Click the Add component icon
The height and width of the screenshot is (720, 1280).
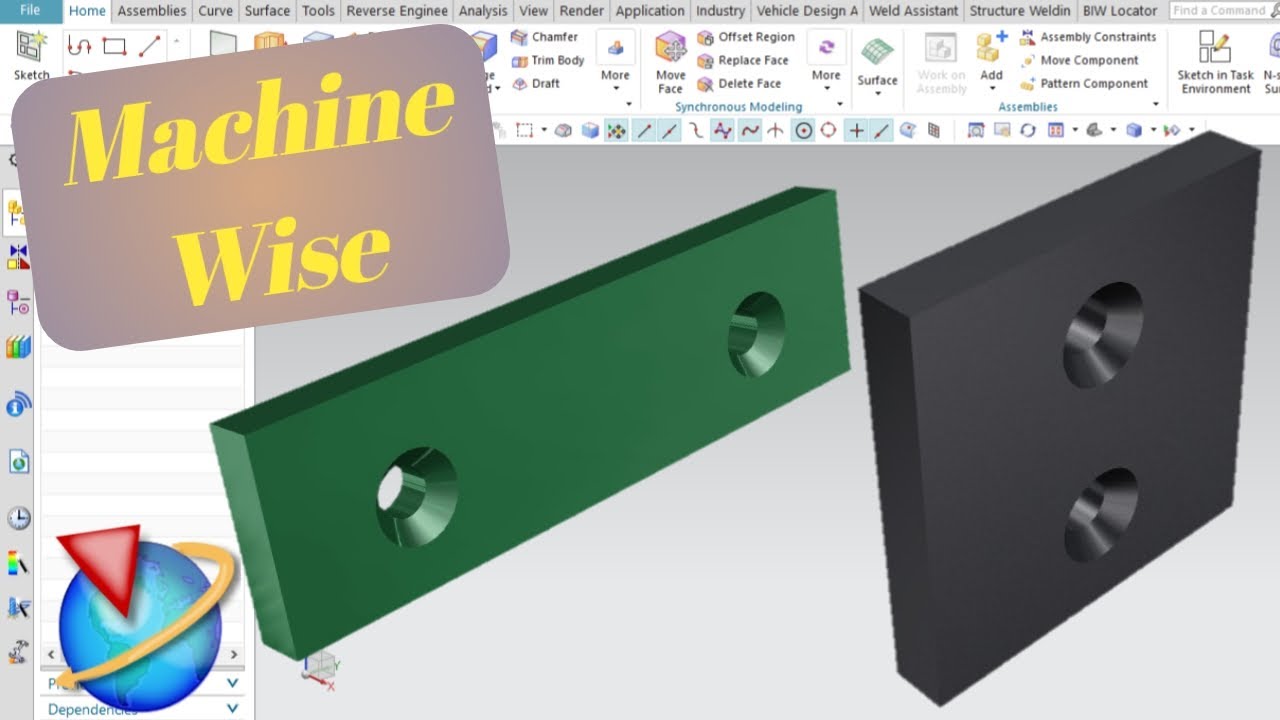[991, 48]
